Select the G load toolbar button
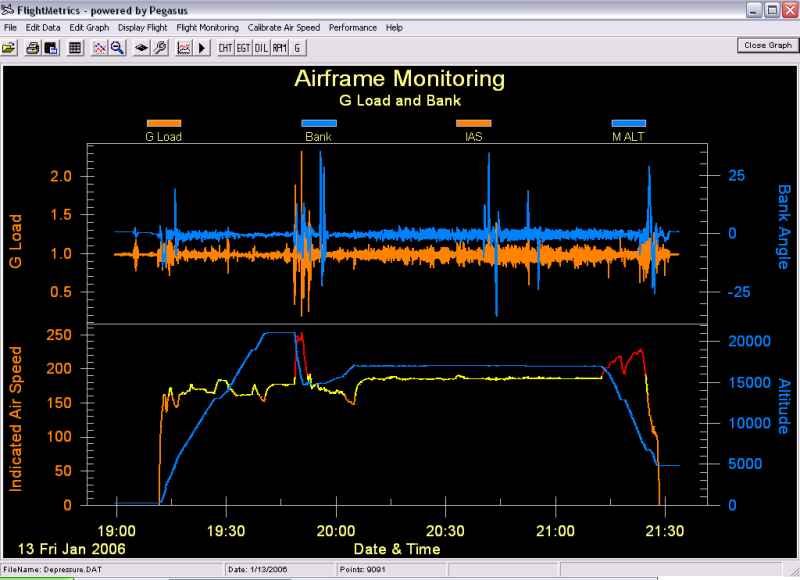 point(297,47)
